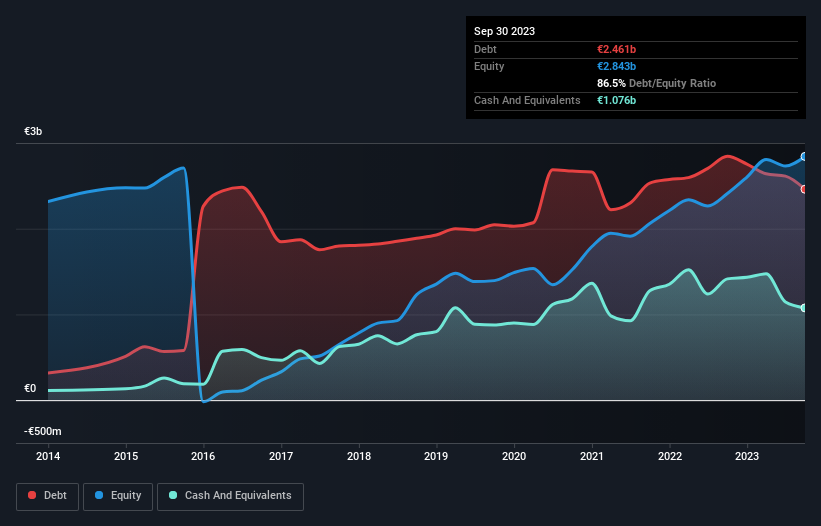Image resolution: width=821 pixels, height=526 pixels.
Task: Click the €1.076b cash value
Action: point(616,100)
